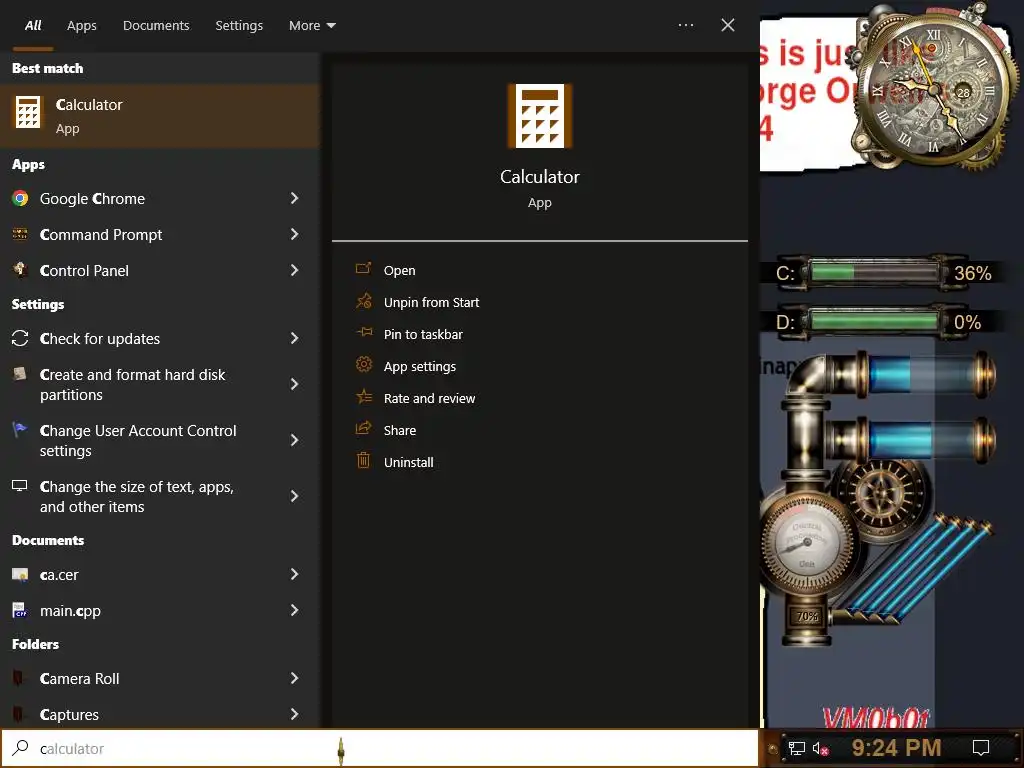The width and height of the screenshot is (1024, 768).
Task: Switch to the Apps filter tab
Action: coord(82,25)
